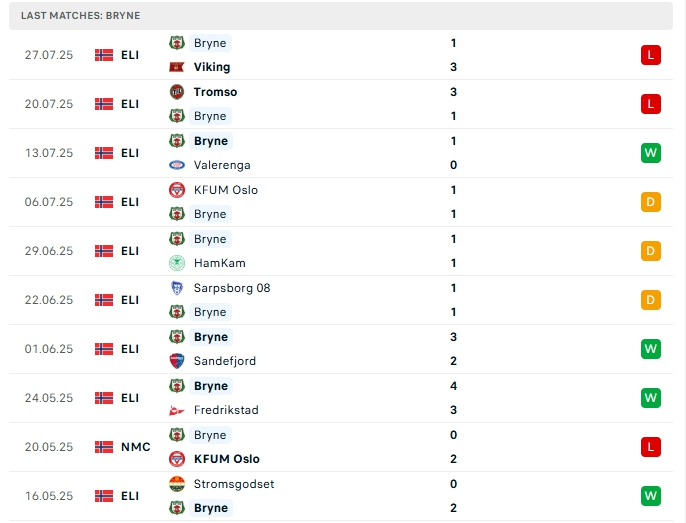686x523 pixels.
Task: Click the Last Matches: Bryne header
Action: (81, 16)
